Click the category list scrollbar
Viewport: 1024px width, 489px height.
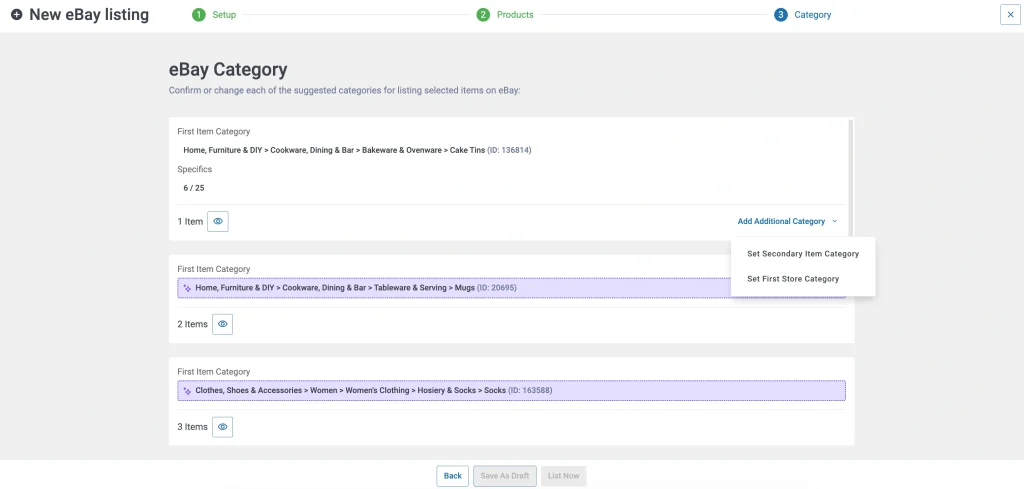coord(850,176)
